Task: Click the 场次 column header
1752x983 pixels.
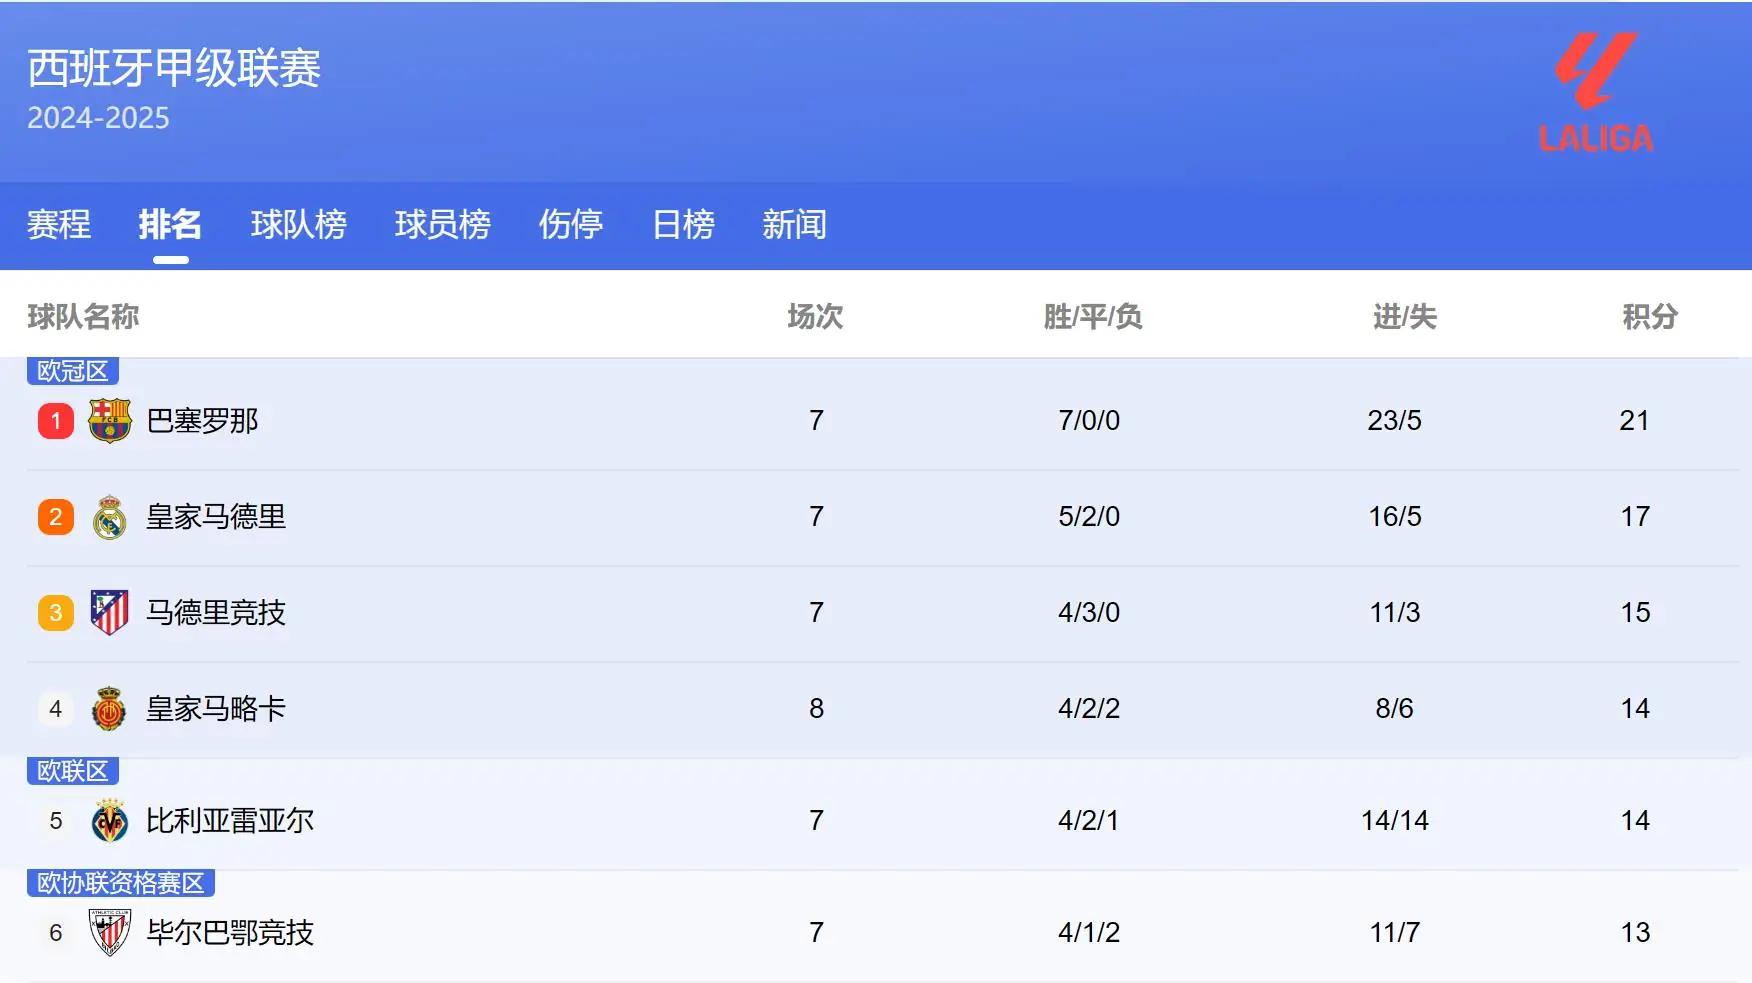Action: click(x=815, y=317)
